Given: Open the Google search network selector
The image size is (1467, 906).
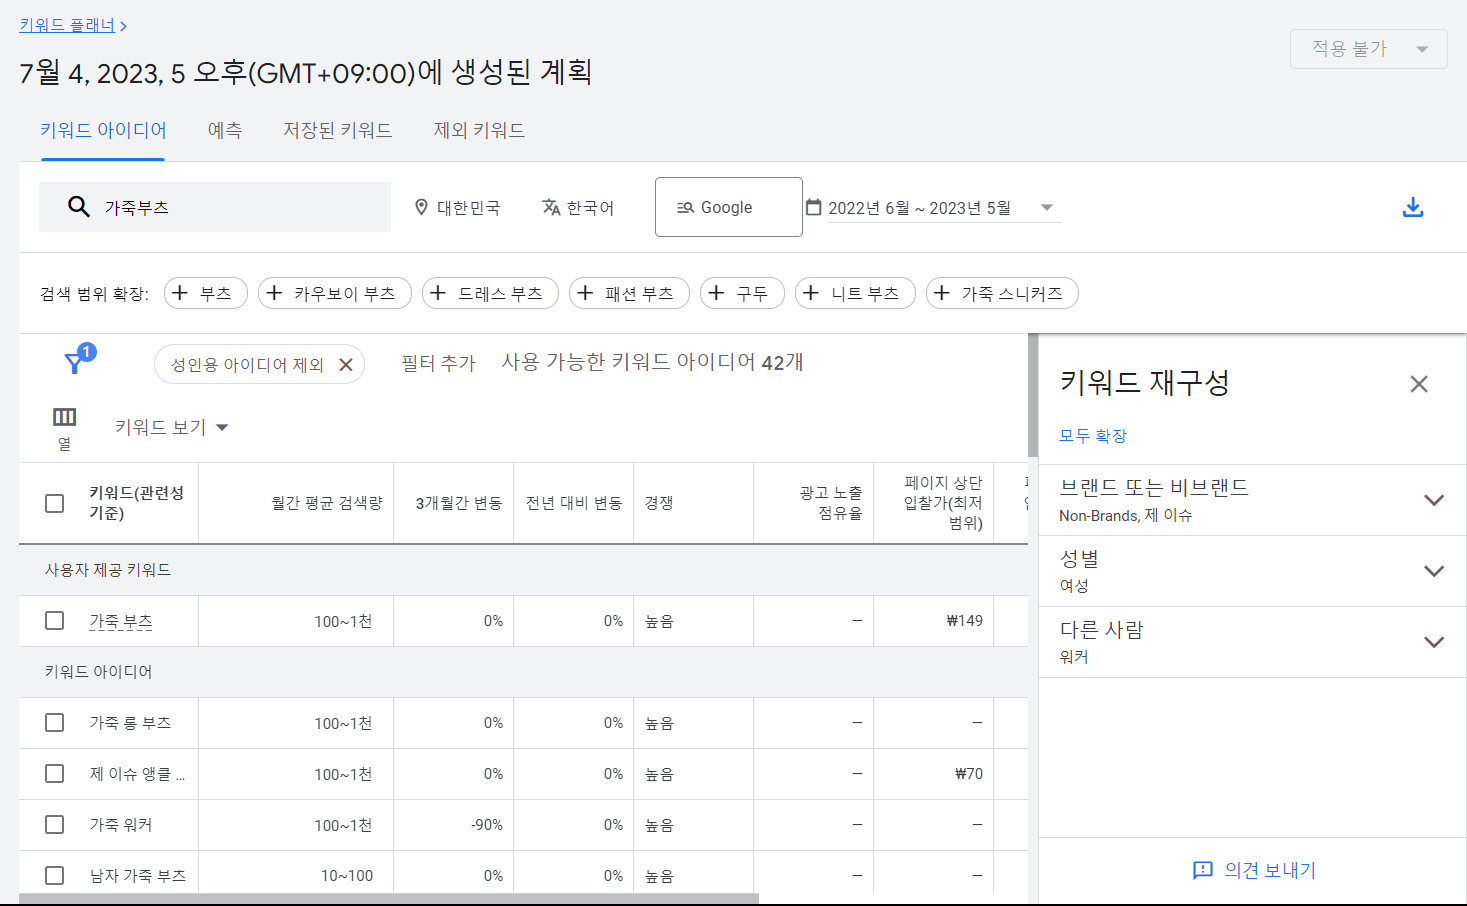Looking at the screenshot, I should [728, 207].
